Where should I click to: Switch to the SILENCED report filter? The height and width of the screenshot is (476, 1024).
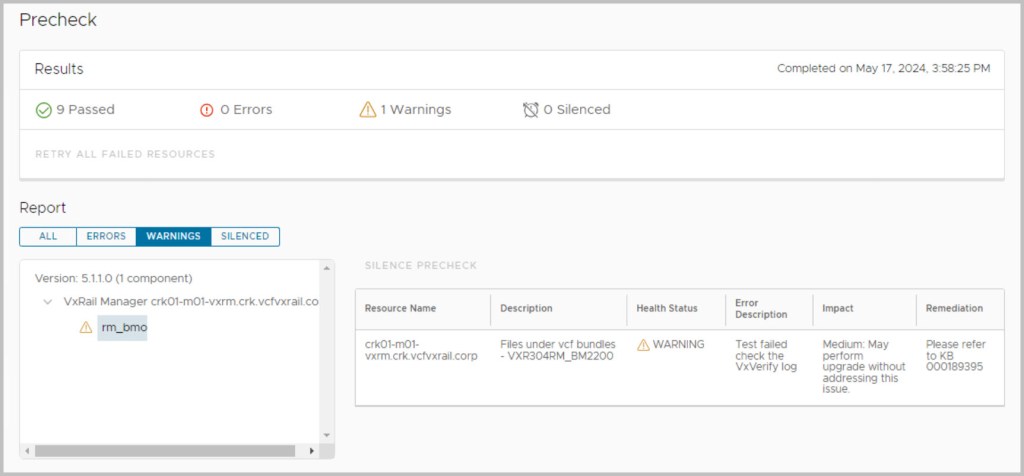[x=245, y=237]
